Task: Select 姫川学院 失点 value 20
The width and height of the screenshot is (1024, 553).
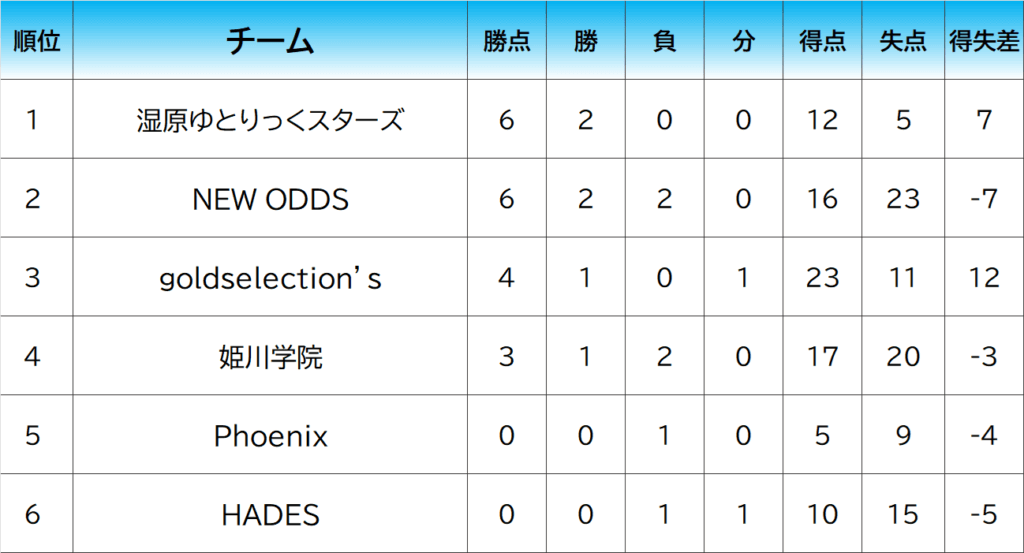Action: click(903, 356)
